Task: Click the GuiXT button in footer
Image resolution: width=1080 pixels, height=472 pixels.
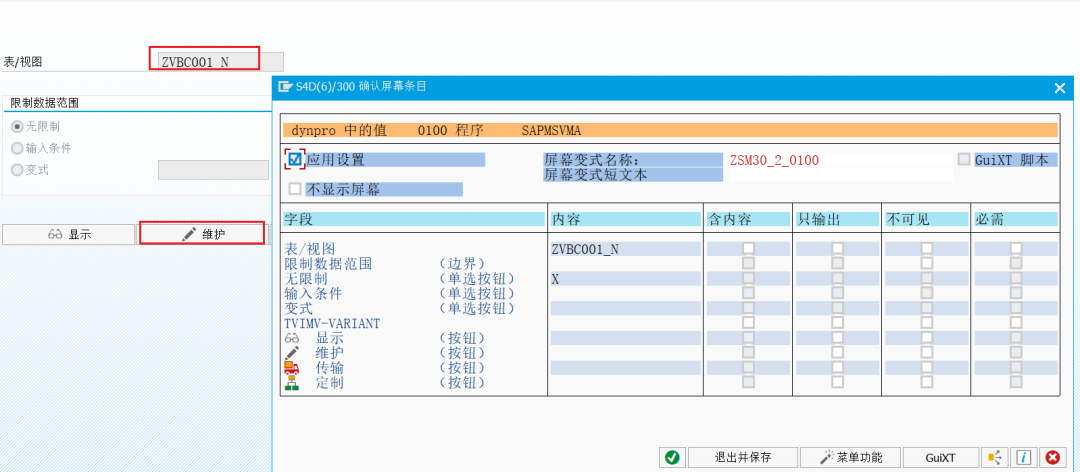Action: click(x=940, y=458)
